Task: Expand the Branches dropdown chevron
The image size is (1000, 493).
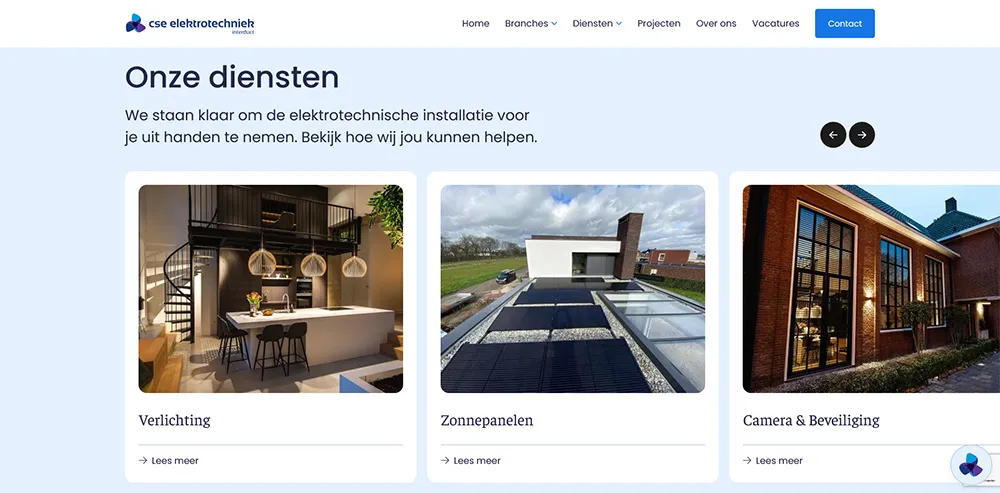Action: (554, 24)
